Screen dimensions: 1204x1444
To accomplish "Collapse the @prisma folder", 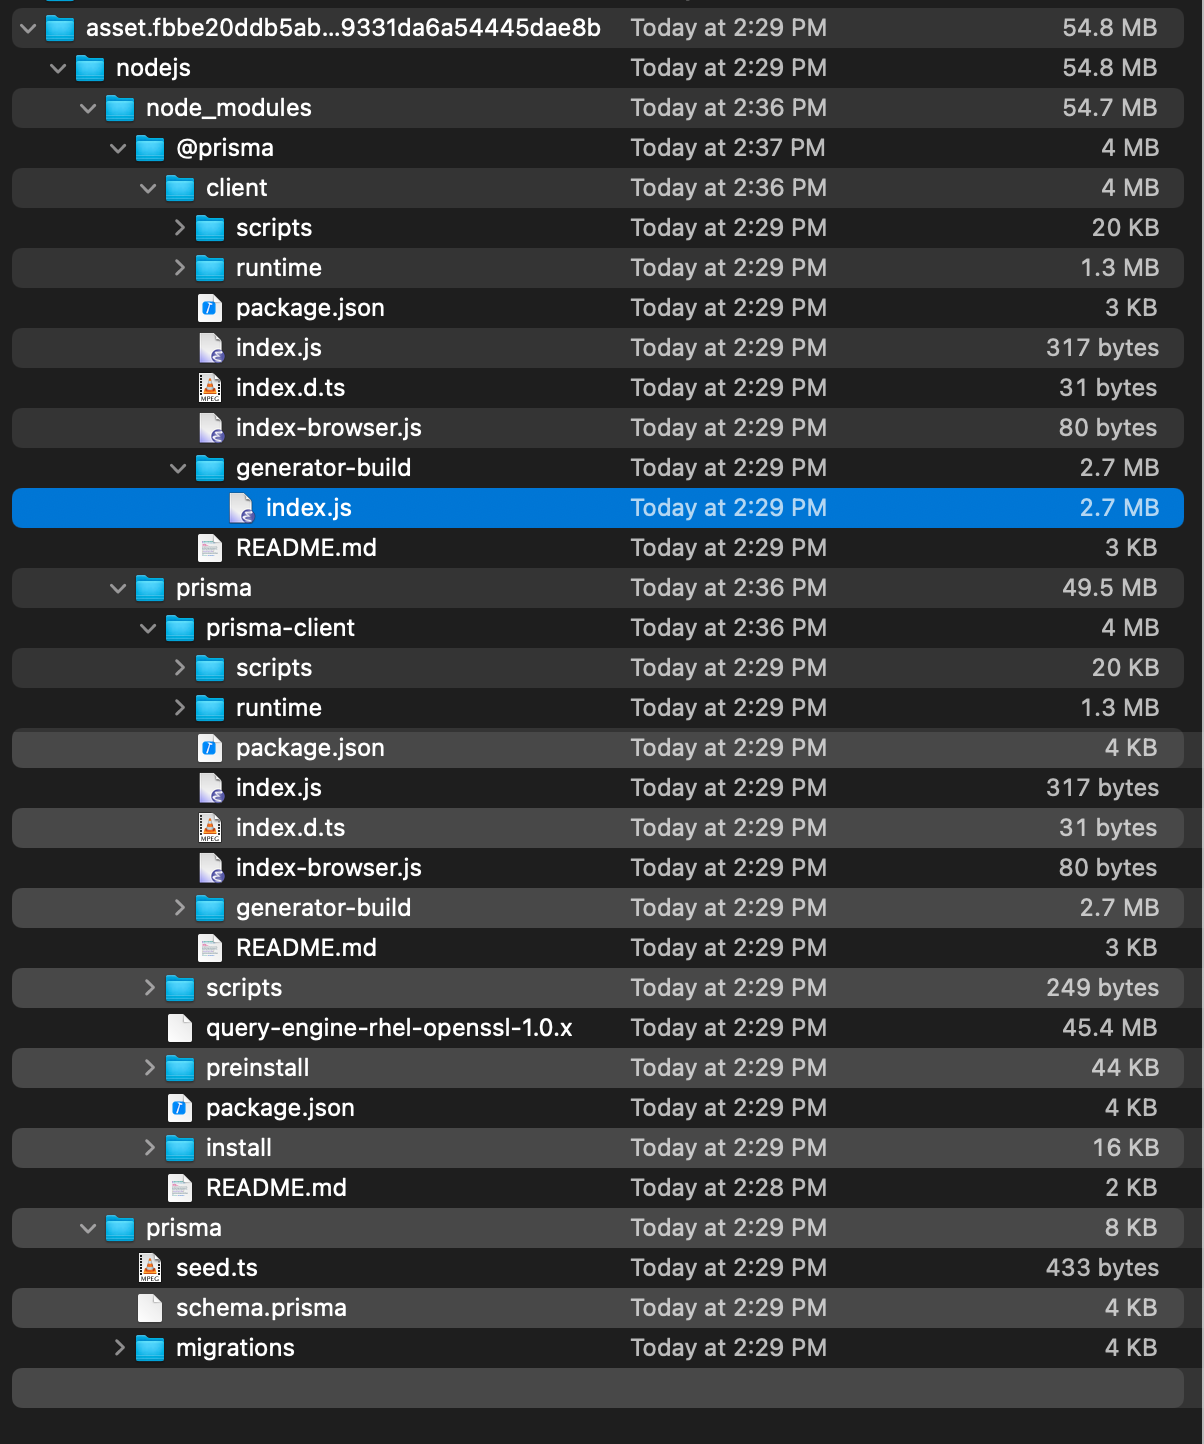I will (118, 148).
